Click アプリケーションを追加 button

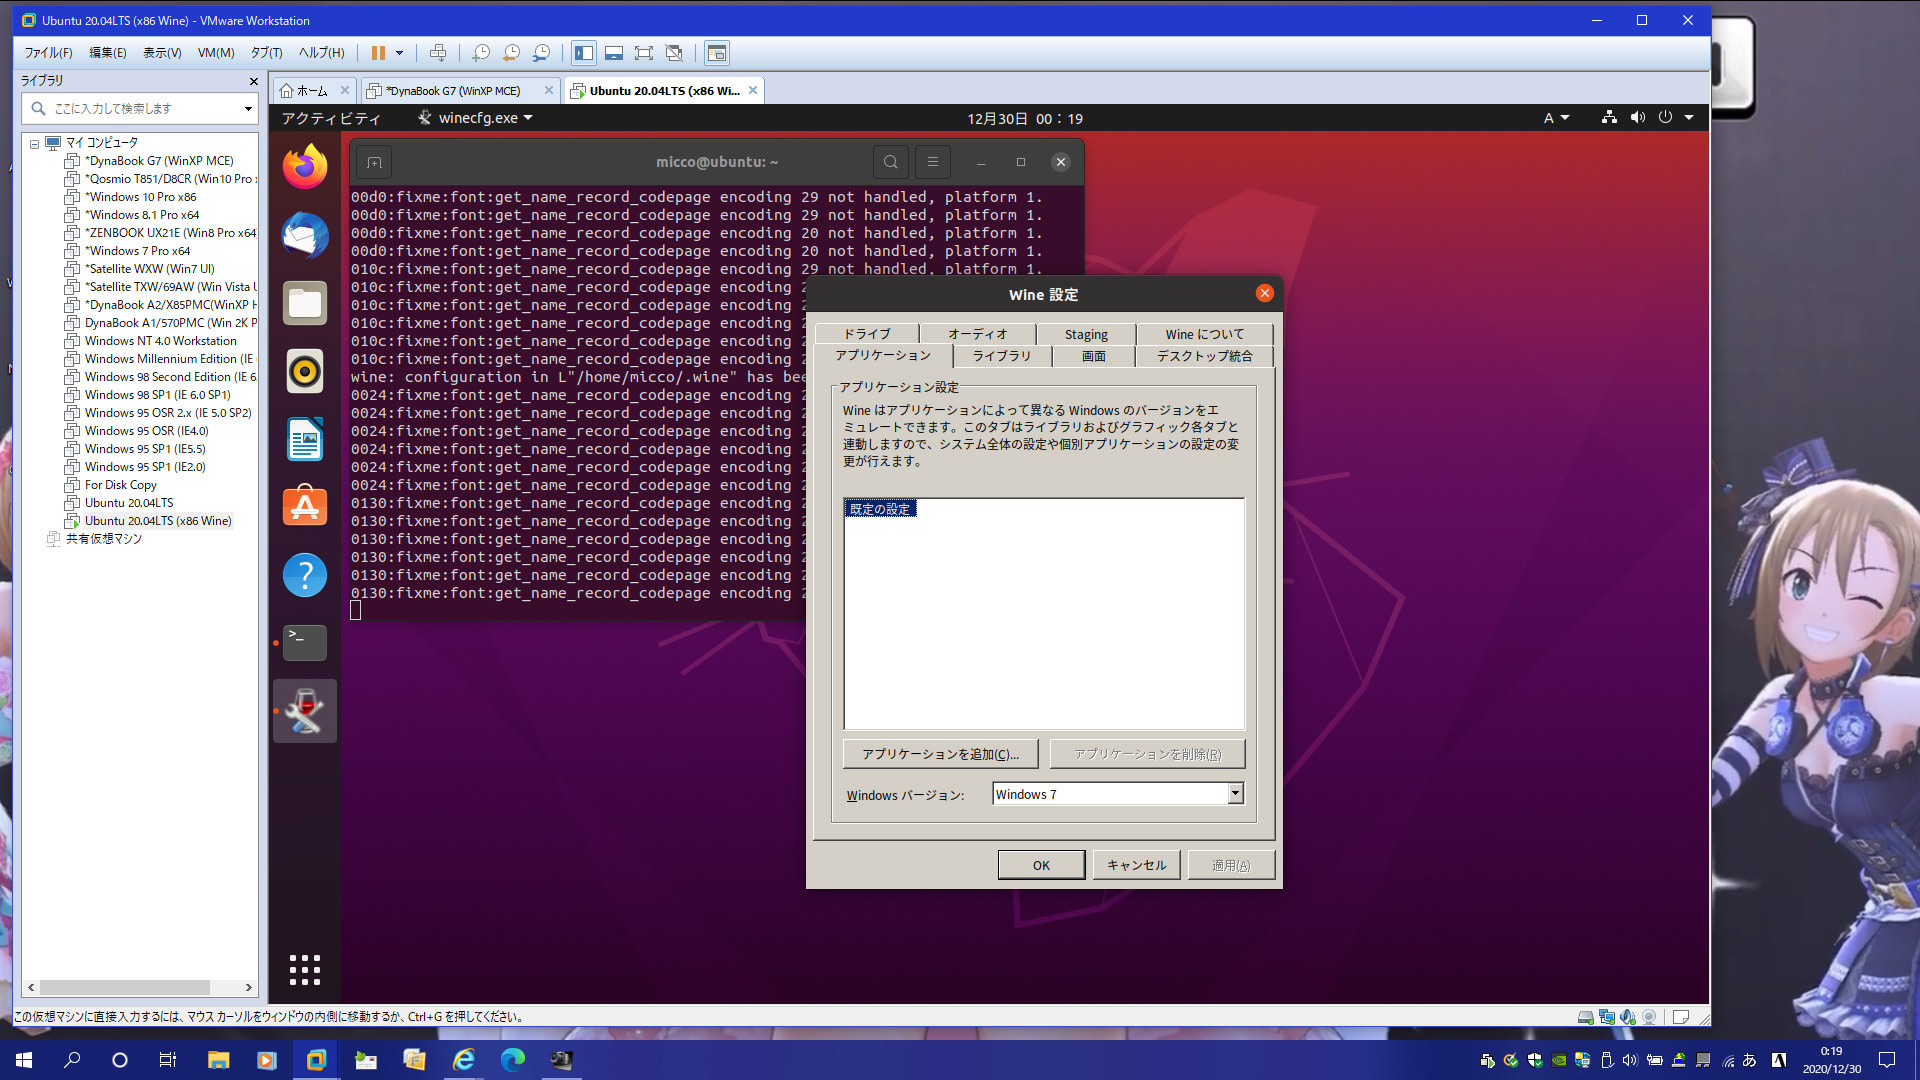[x=940, y=754]
